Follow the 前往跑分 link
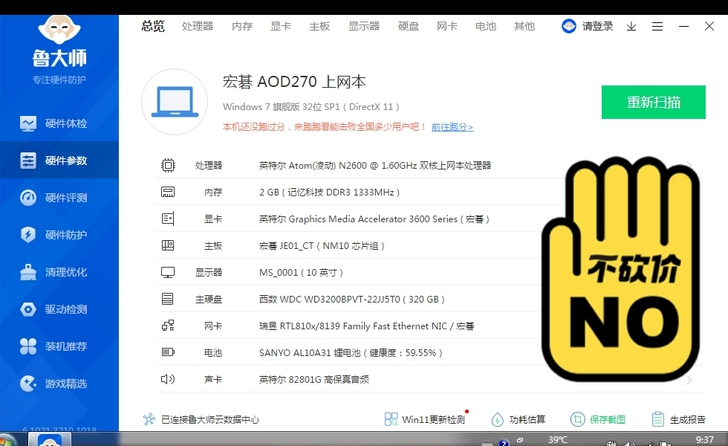This screenshot has width=728, height=446. 452,127
